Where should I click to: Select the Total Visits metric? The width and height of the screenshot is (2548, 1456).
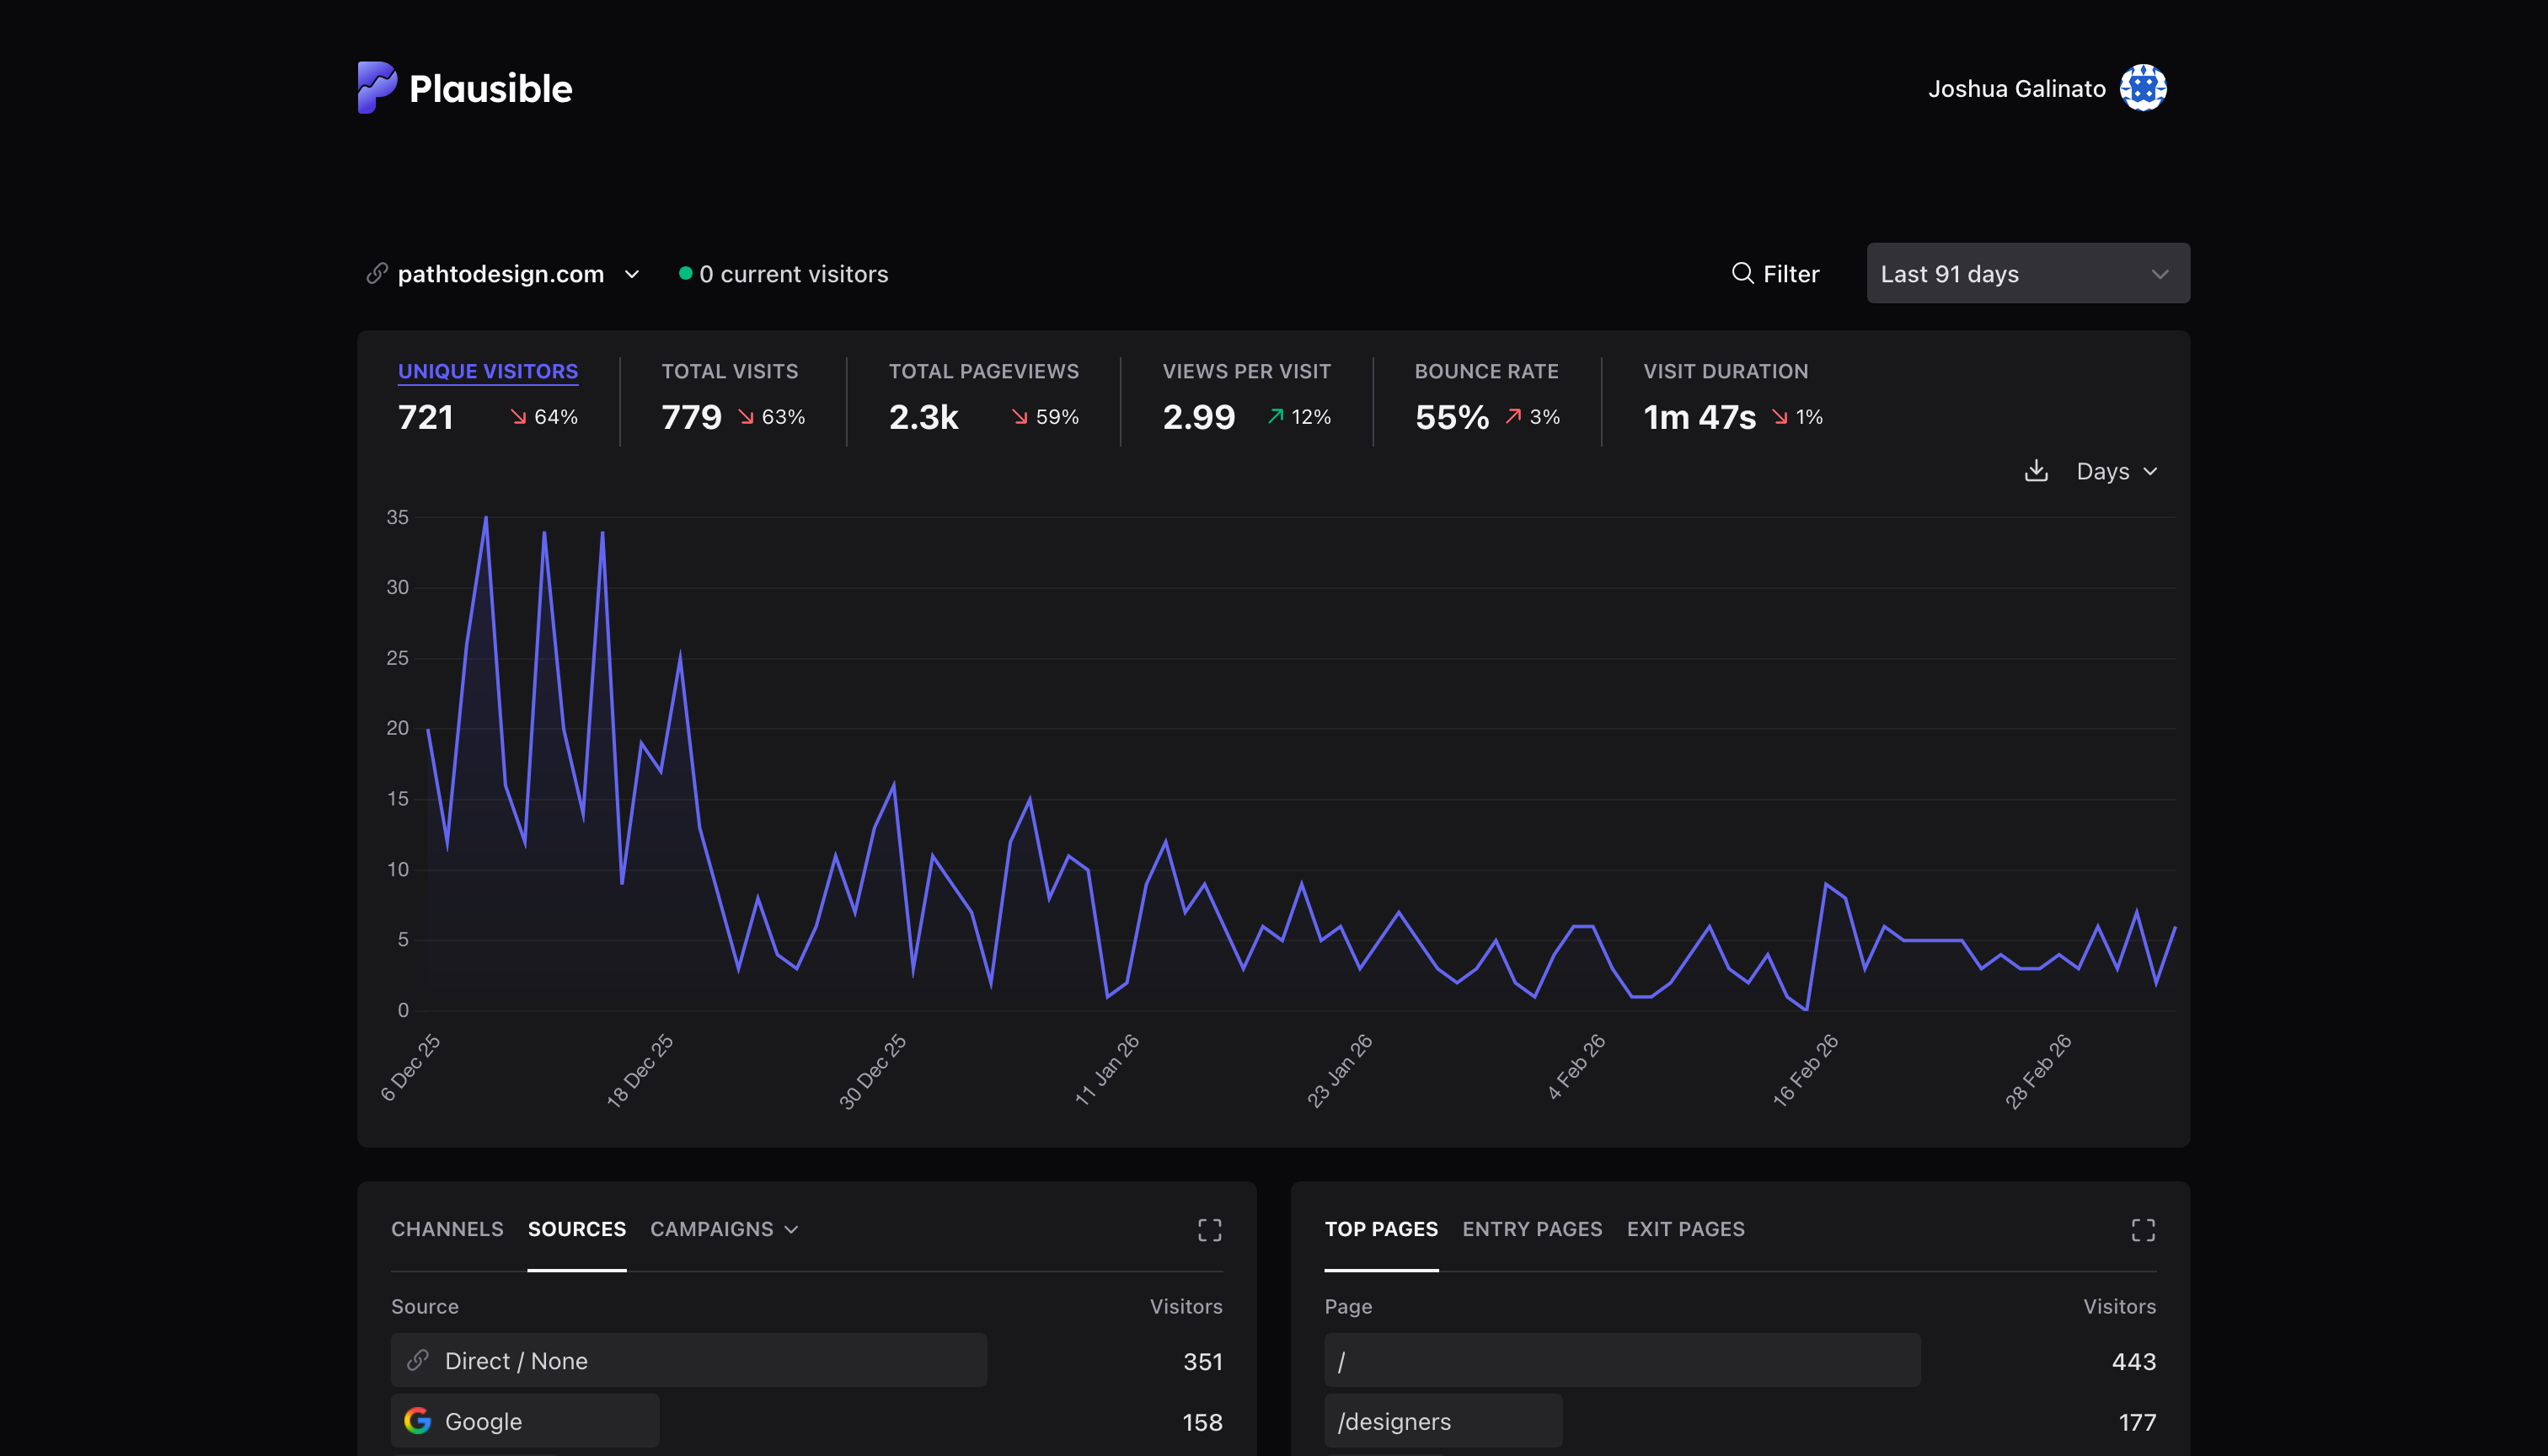point(730,371)
